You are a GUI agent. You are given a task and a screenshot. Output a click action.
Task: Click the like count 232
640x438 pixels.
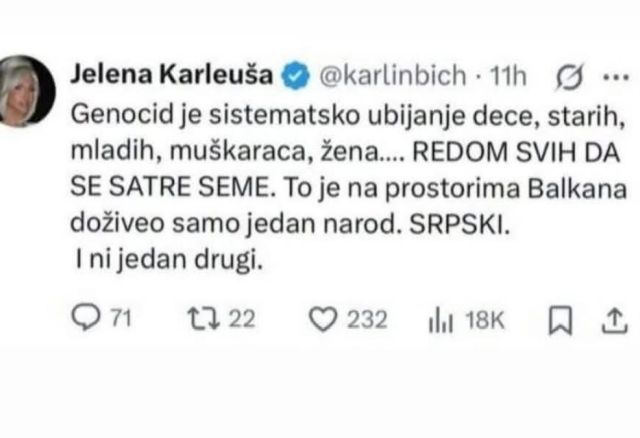tap(367, 319)
